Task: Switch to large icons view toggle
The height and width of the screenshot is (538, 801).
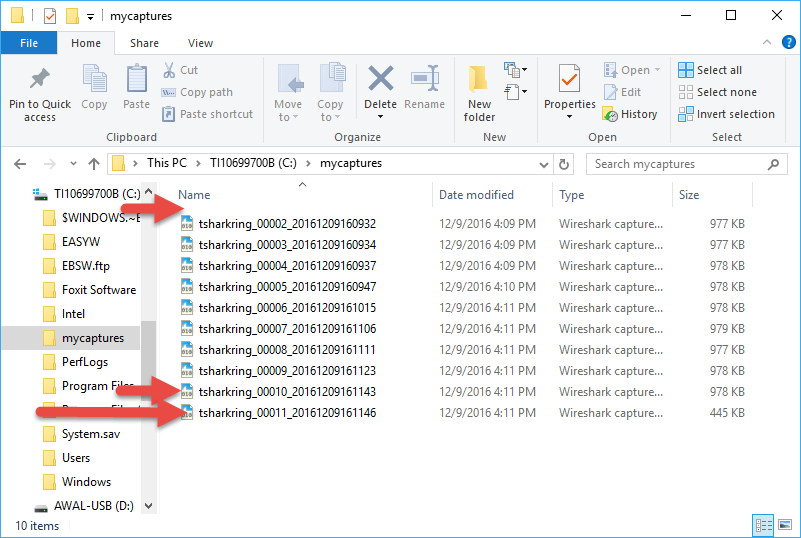Action: click(x=783, y=525)
